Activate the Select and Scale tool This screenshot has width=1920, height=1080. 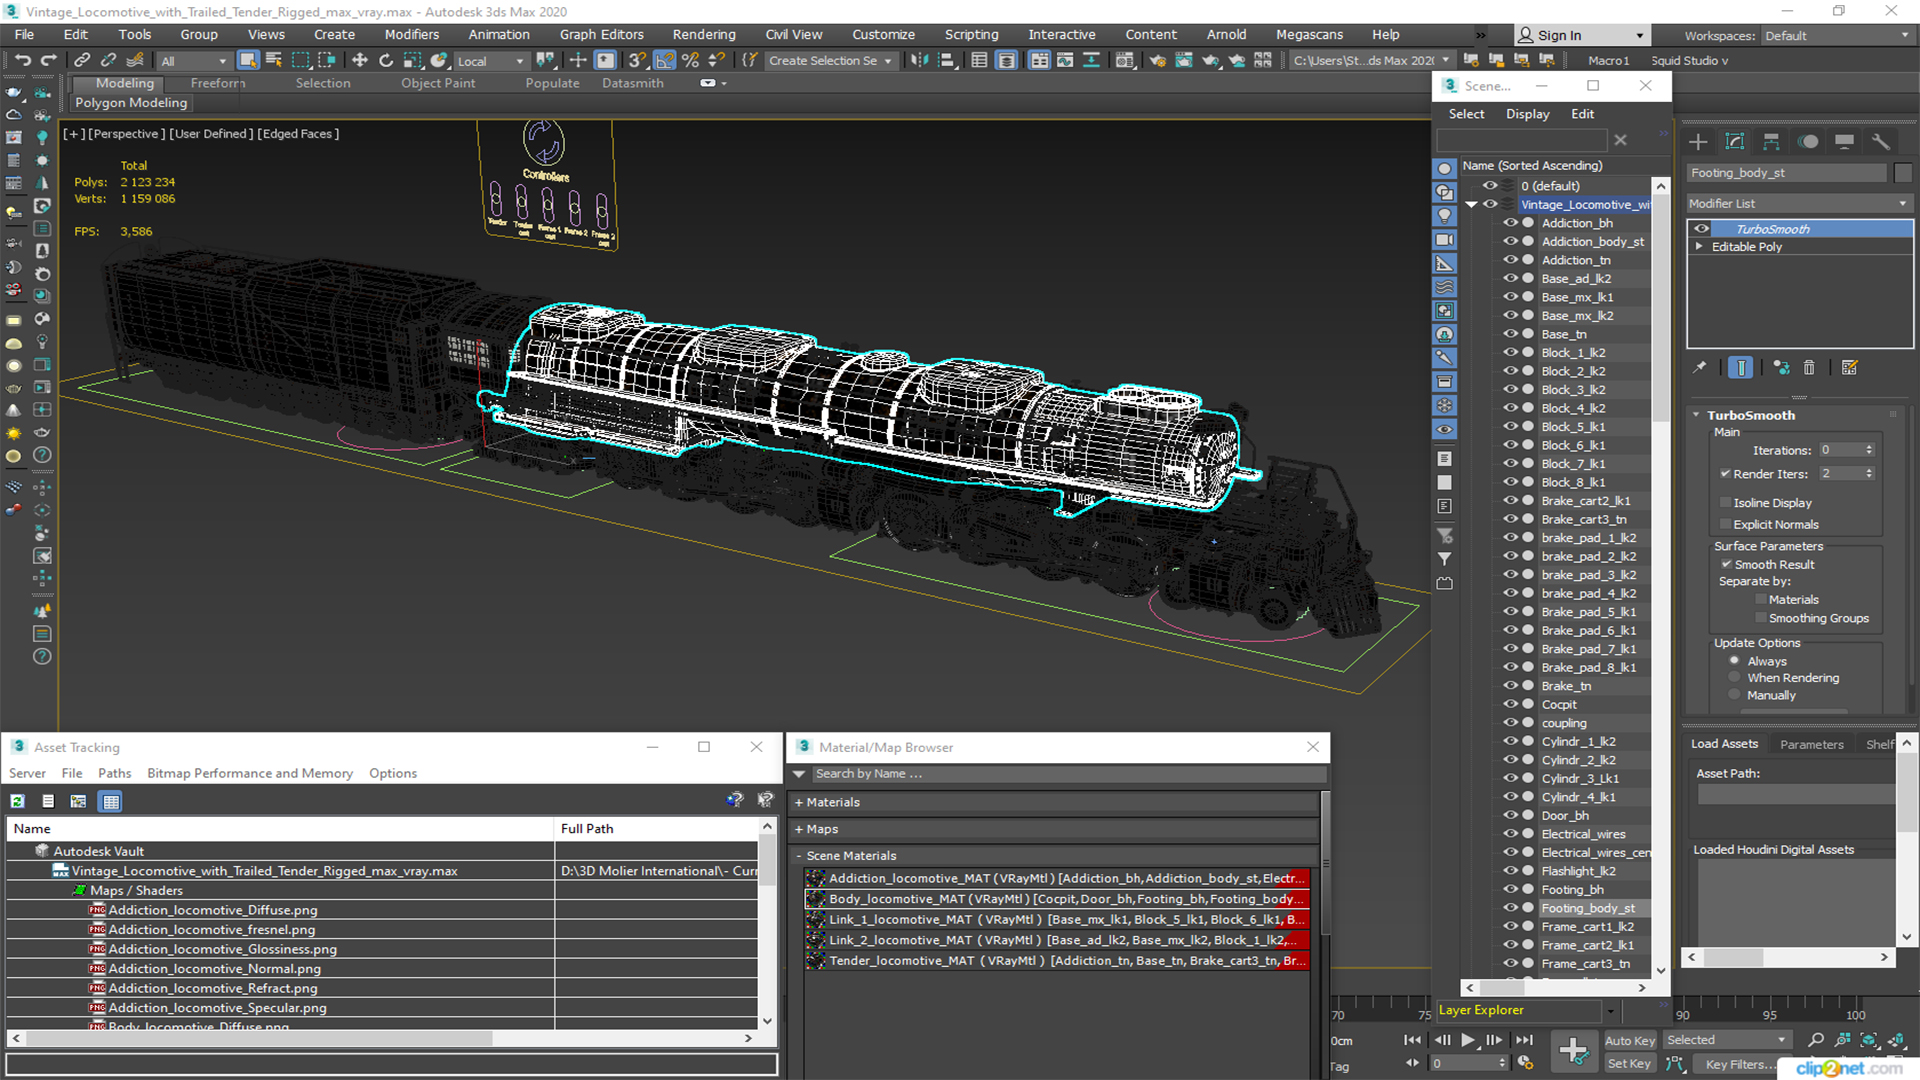click(412, 61)
